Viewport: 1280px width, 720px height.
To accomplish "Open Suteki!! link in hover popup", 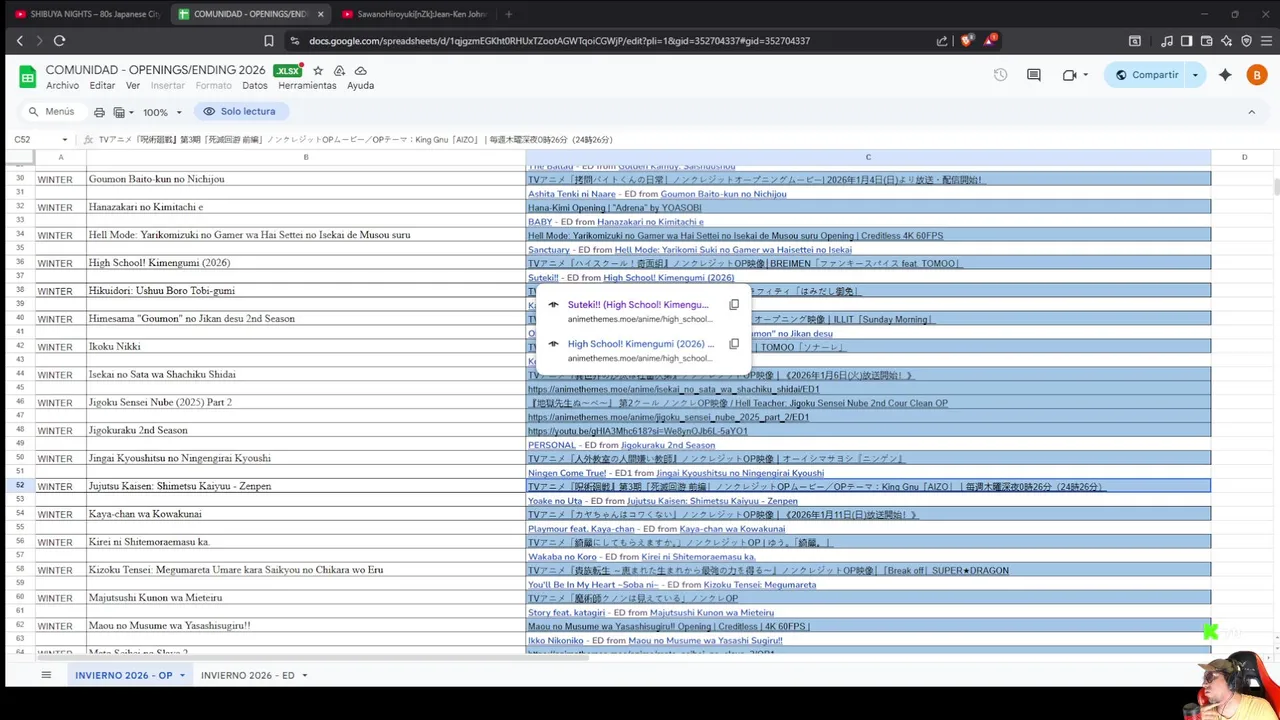I will 637,304.
